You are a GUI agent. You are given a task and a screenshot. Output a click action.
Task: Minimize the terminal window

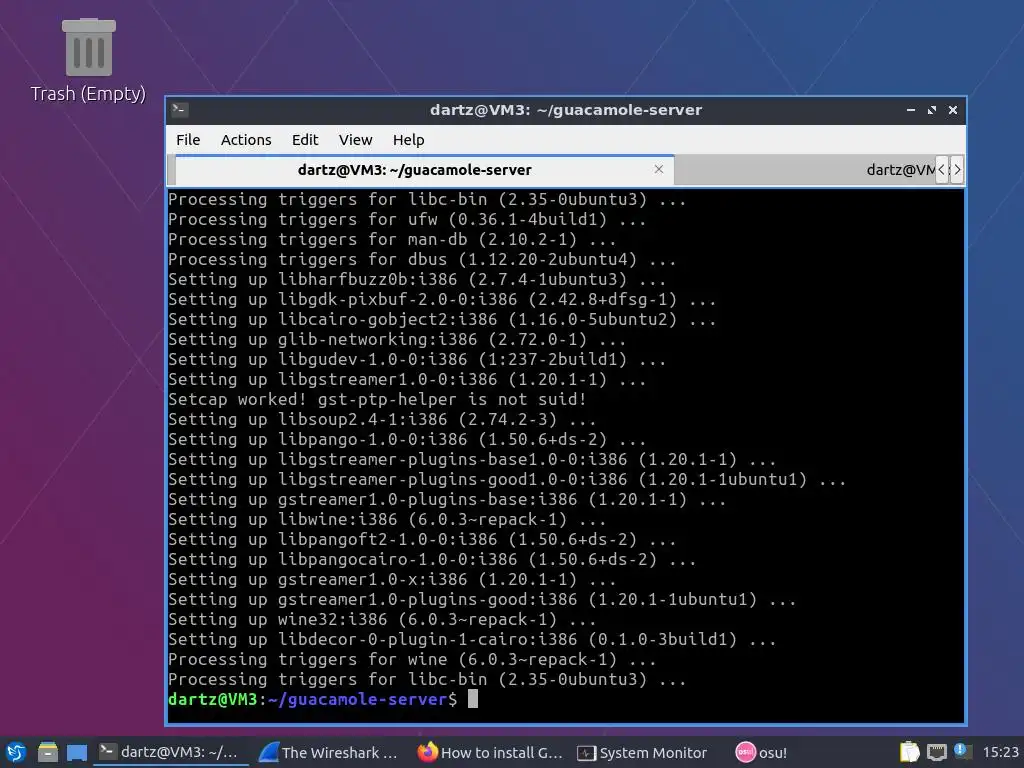click(x=911, y=110)
